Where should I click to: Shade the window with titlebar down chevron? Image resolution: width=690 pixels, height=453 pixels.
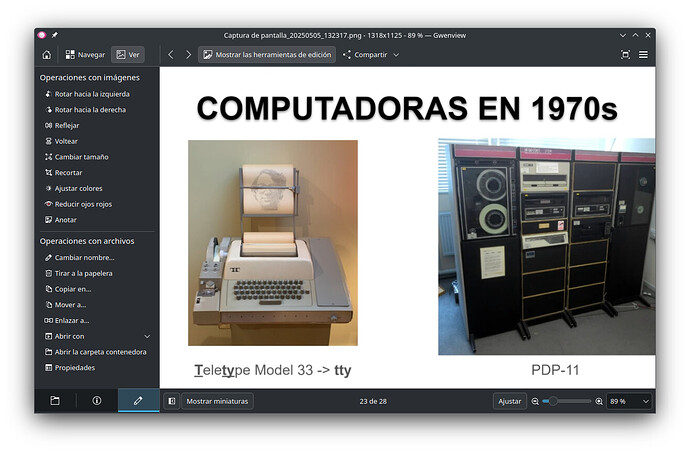623,35
